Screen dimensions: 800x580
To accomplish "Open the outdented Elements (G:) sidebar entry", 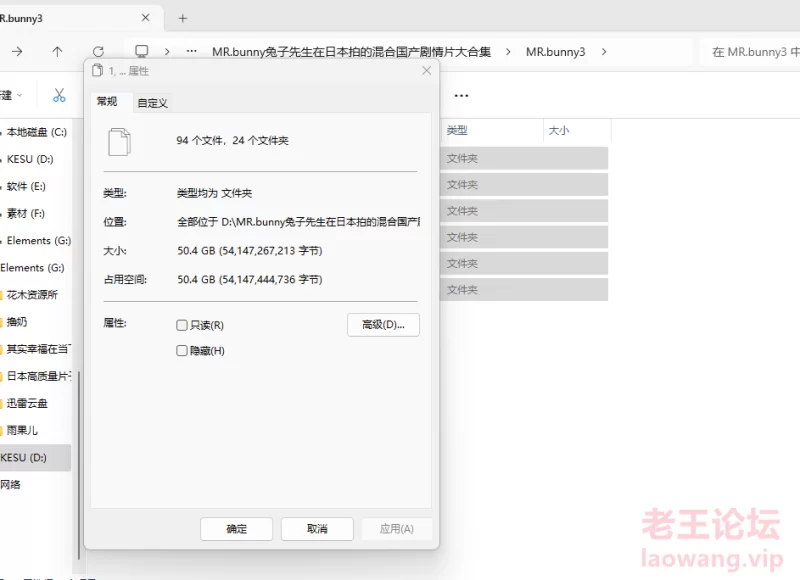I will 32,267.
